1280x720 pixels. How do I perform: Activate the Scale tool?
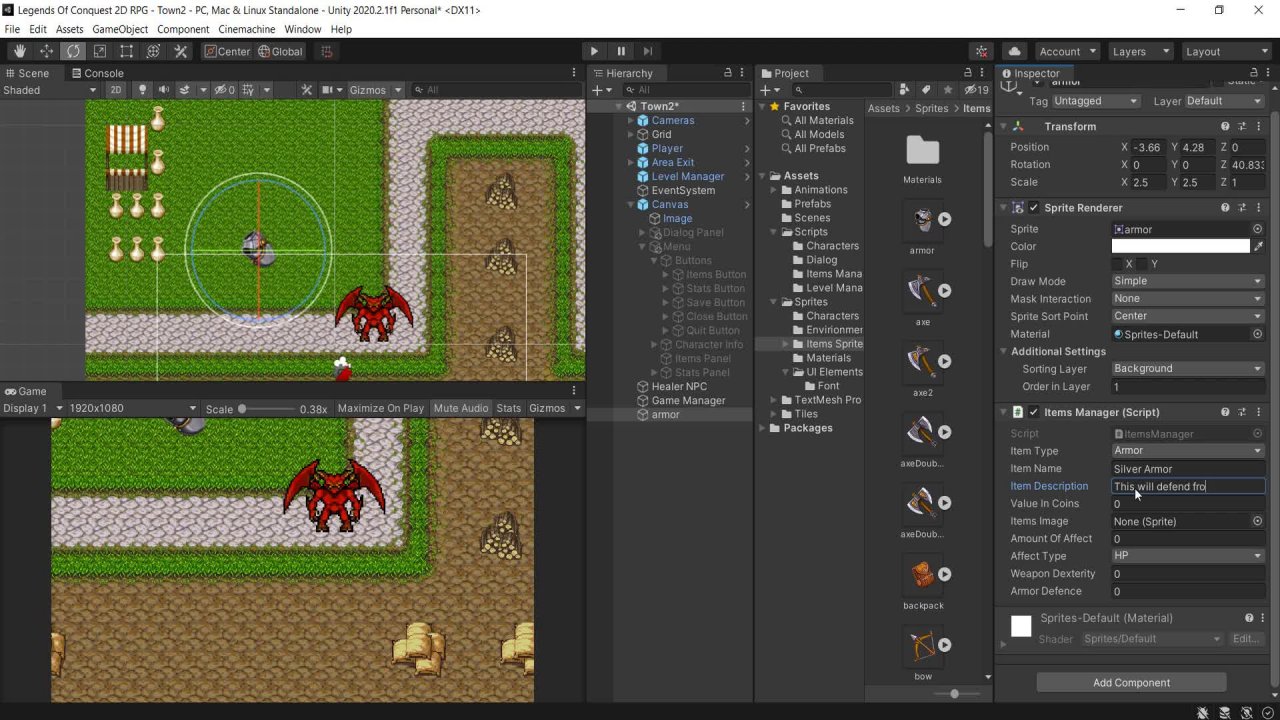tap(100, 51)
